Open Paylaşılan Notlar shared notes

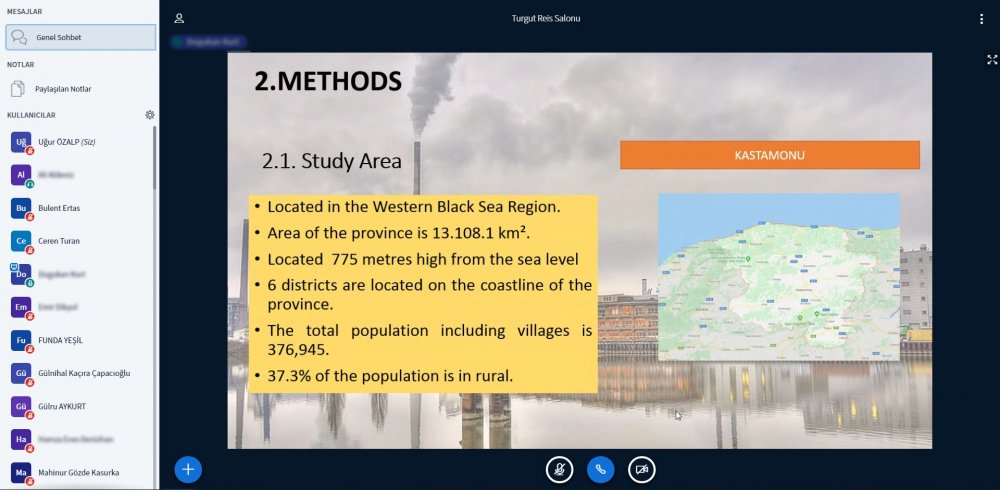[65, 89]
